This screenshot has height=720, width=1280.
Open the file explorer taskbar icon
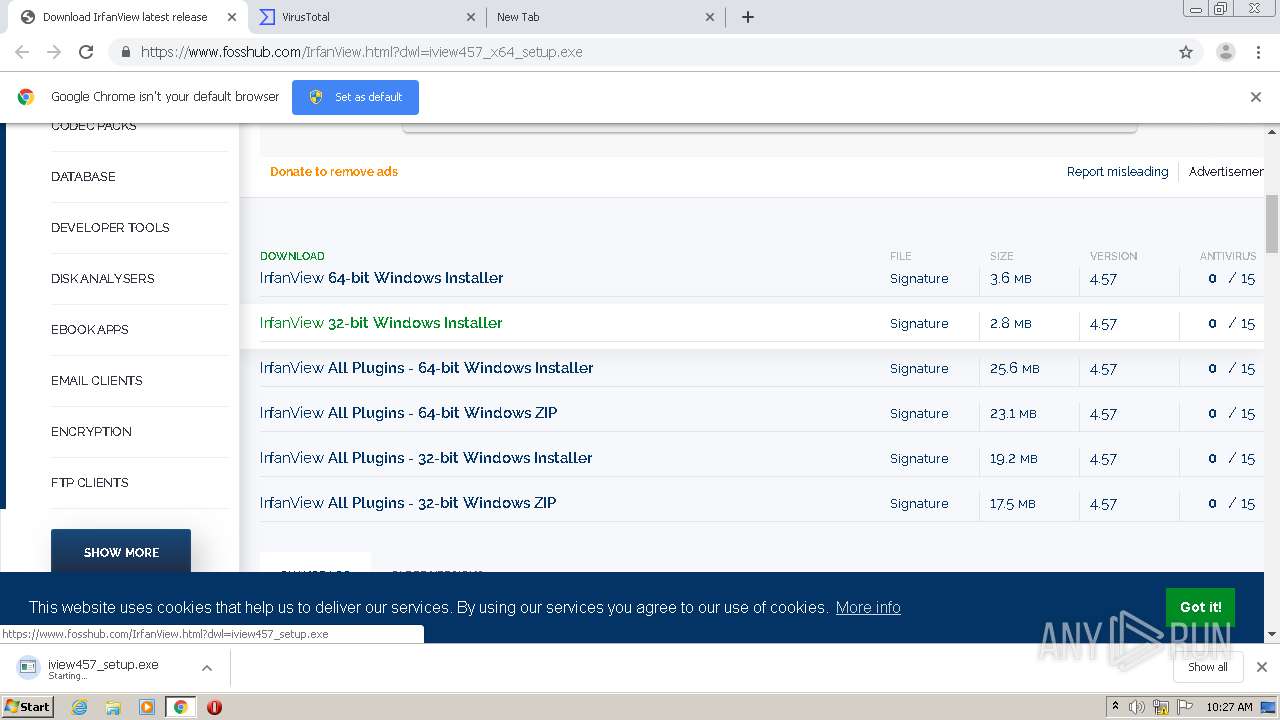[x=113, y=707]
